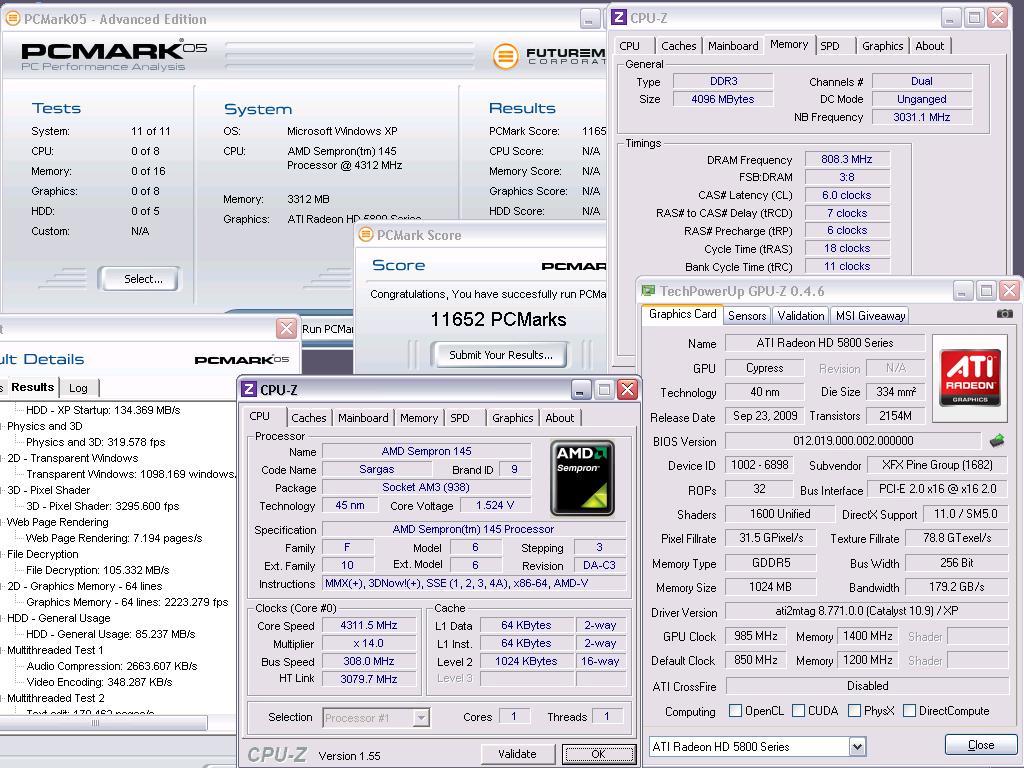Click the Bandwidth 179.2 GB/s field

click(x=957, y=587)
